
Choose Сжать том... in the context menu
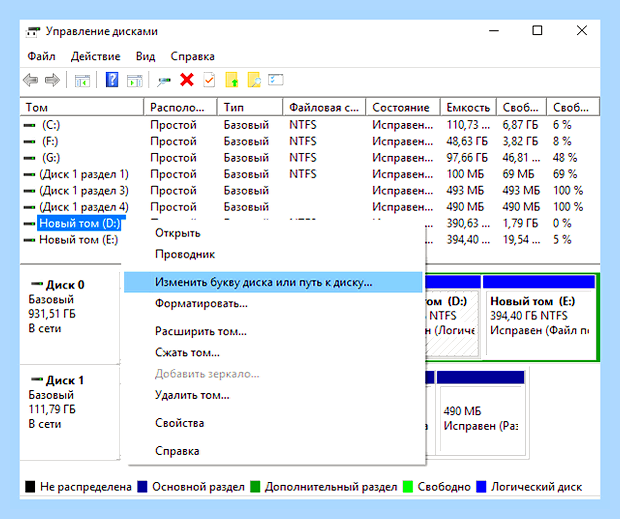point(273,353)
